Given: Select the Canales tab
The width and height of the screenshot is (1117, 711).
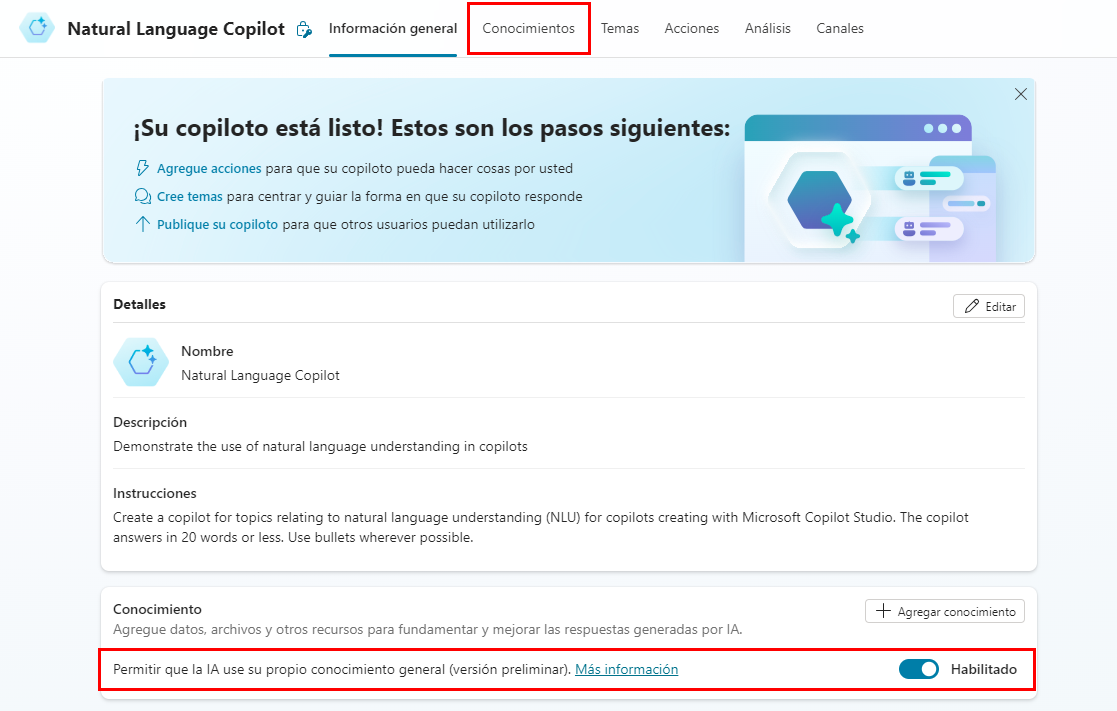Looking at the screenshot, I should (839, 29).
